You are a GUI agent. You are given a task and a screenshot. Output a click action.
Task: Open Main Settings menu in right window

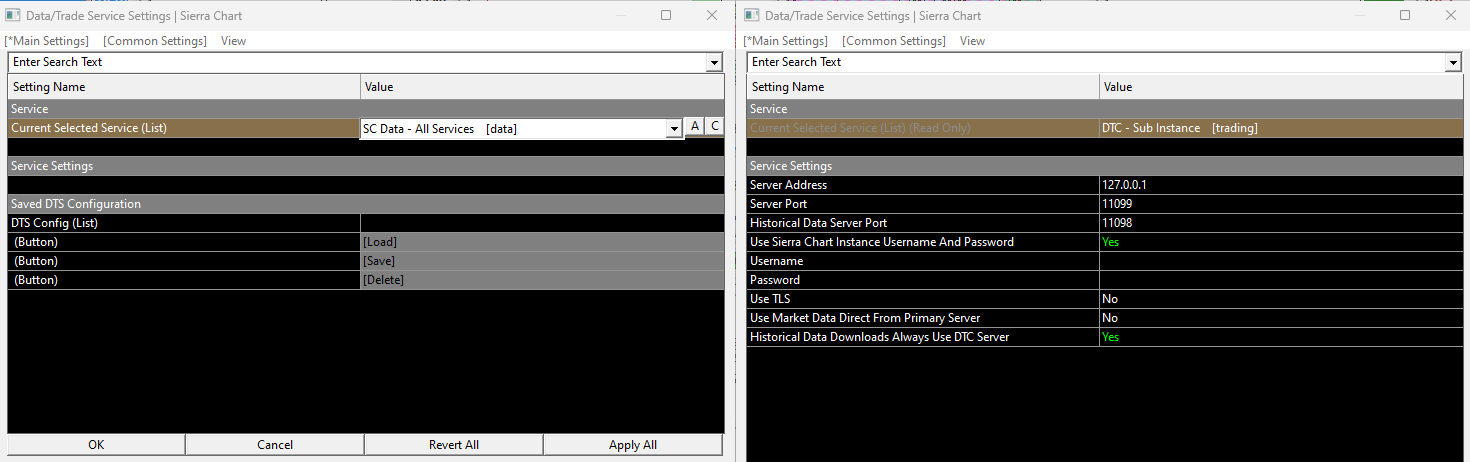tap(786, 41)
